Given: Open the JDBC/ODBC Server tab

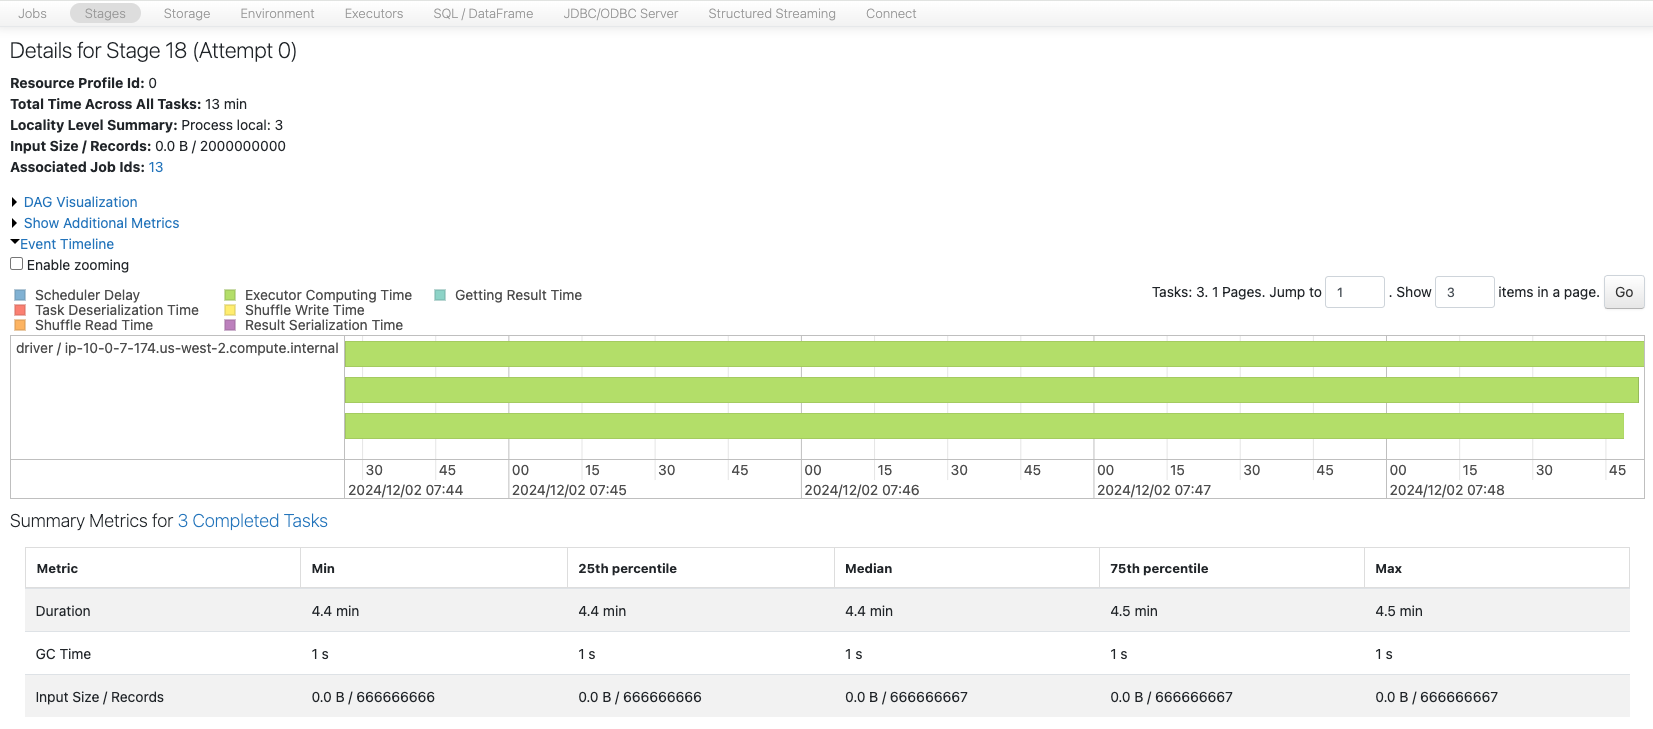Looking at the screenshot, I should (621, 13).
